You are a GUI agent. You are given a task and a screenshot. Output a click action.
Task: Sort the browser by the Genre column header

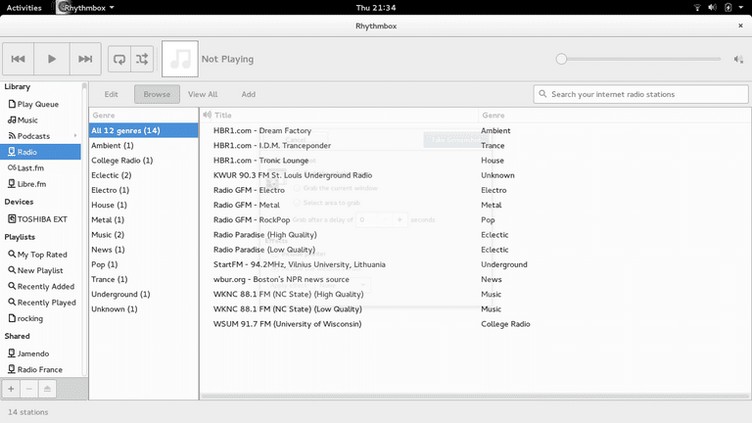[x=143, y=115]
